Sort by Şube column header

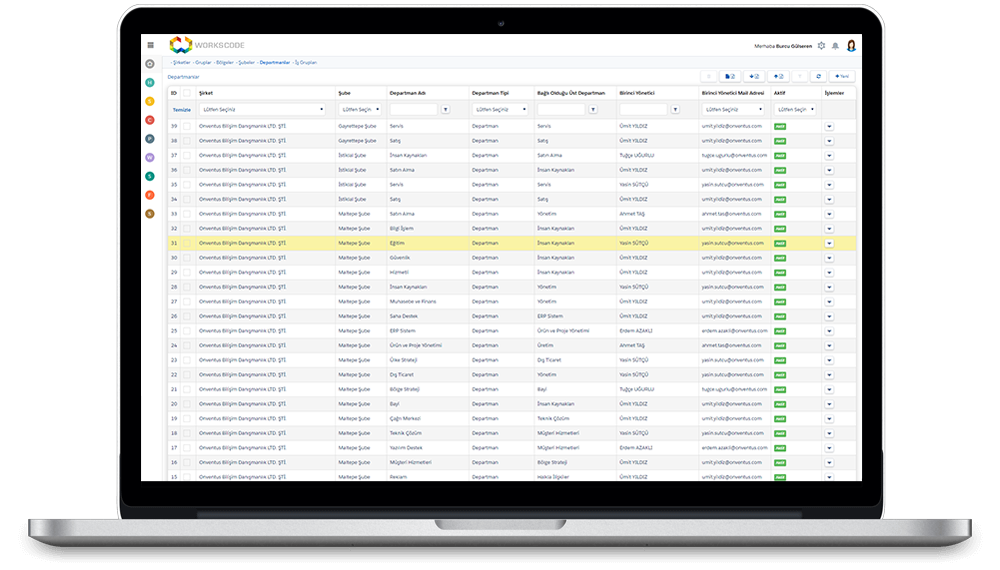(x=344, y=93)
